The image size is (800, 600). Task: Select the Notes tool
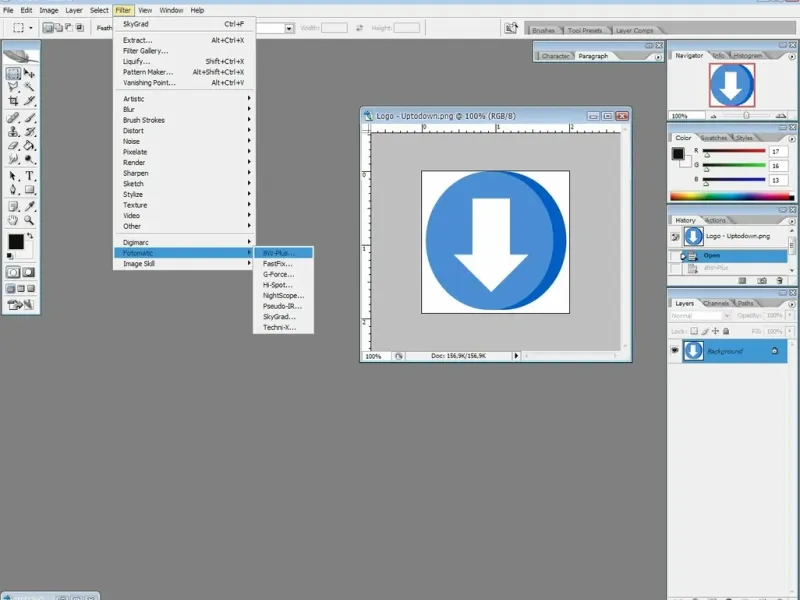click(13, 206)
